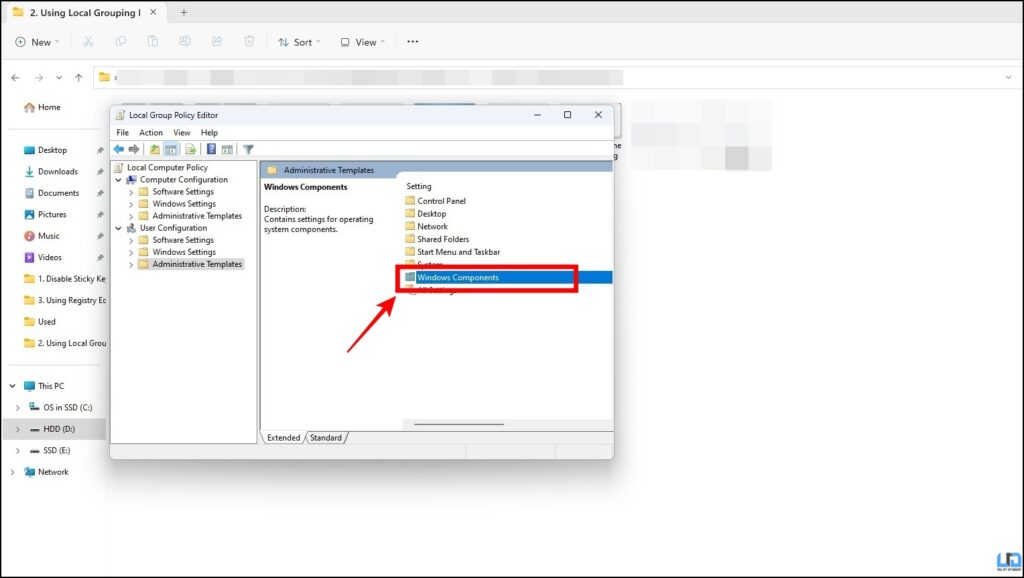The height and width of the screenshot is (578, 1024).
Task: Open recent locations dropdown in File Explorer
Action: click(59, 78)
